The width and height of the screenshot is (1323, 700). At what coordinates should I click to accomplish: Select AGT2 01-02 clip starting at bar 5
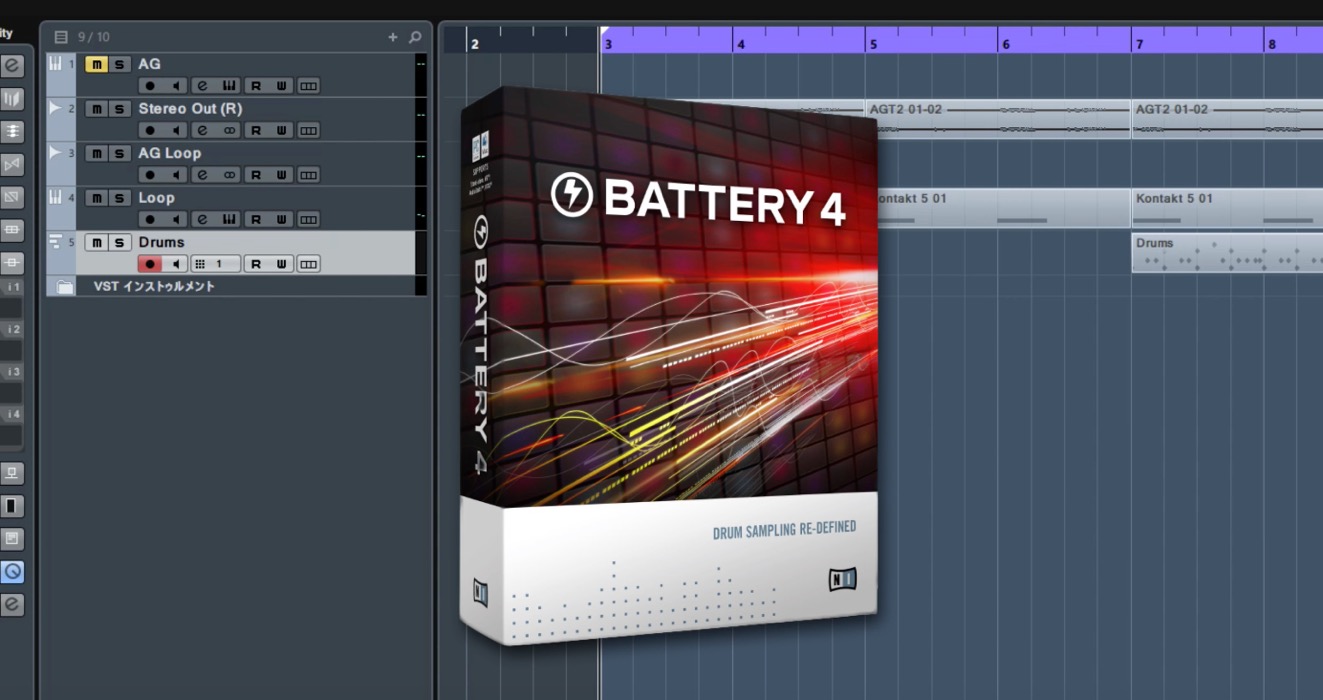(x=997, y=119)
